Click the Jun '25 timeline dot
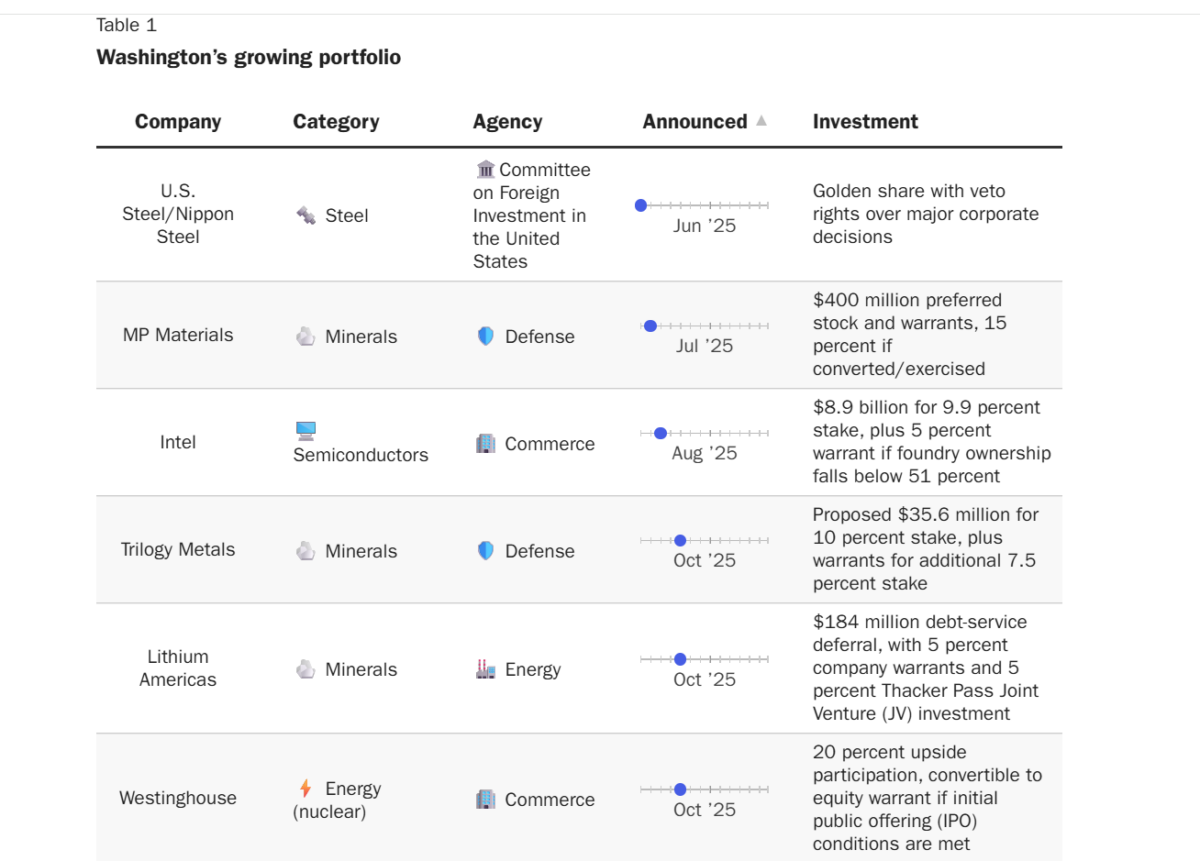Screen dimensions: 1200x861 [x=641, y=205]
